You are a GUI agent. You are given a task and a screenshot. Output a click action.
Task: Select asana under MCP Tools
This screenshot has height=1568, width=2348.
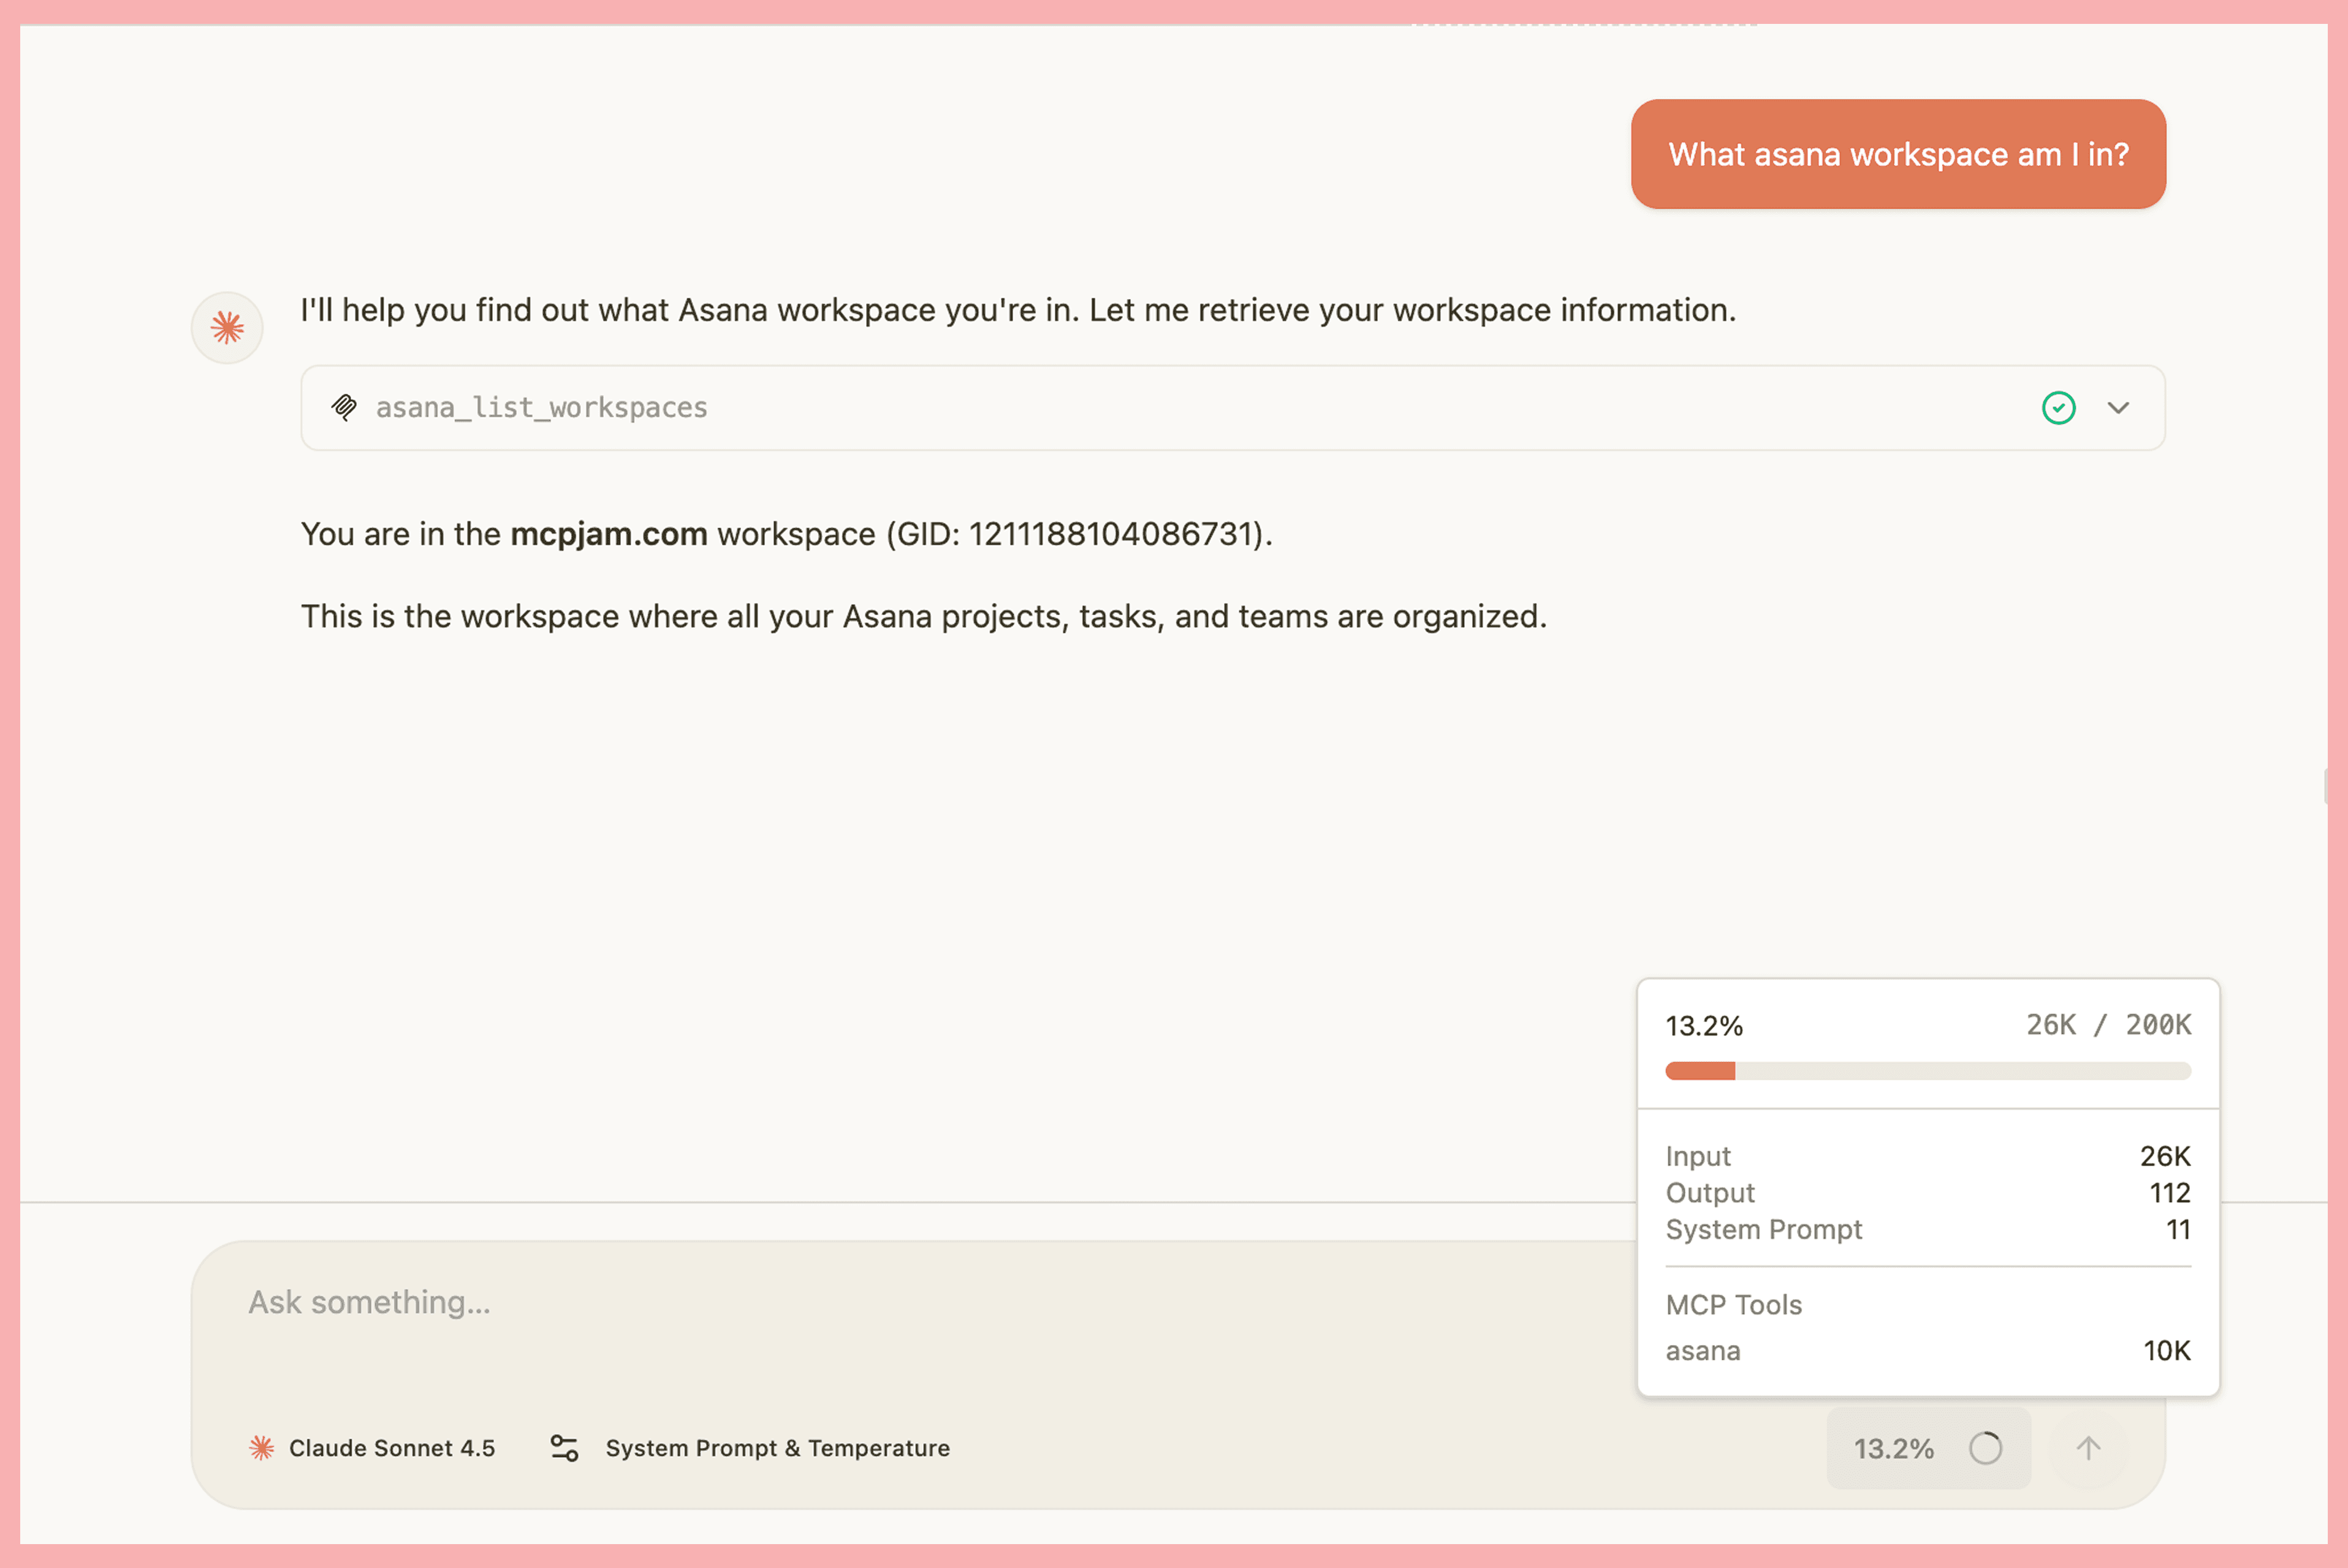1703,1351
